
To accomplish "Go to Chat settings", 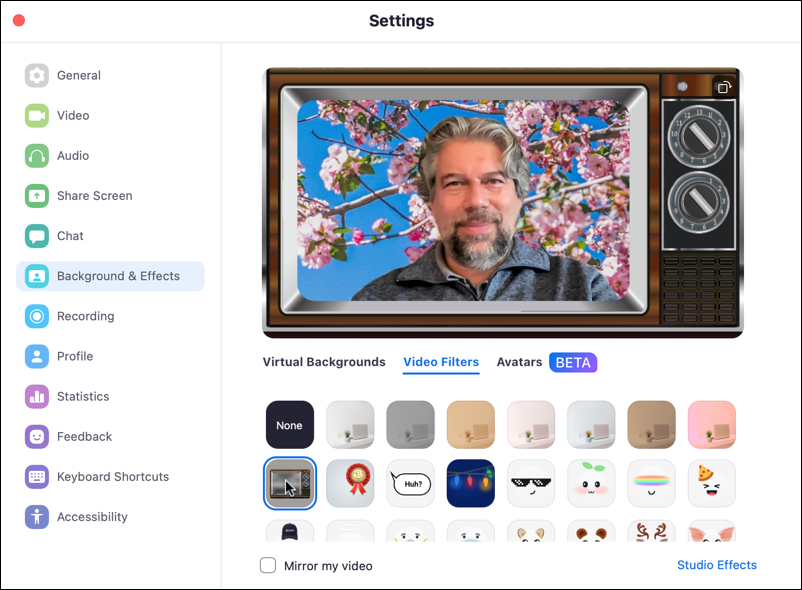I will pos(69,236).
